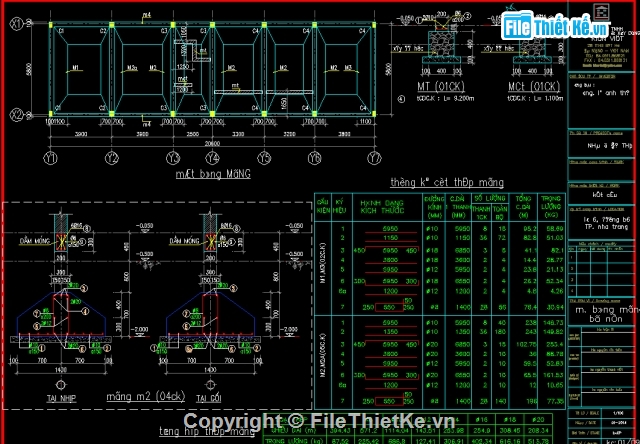The height and width of the screenshot is (444, 640).
Task: Select weight value 58.69 in the table
Action: tap(553, 229)
